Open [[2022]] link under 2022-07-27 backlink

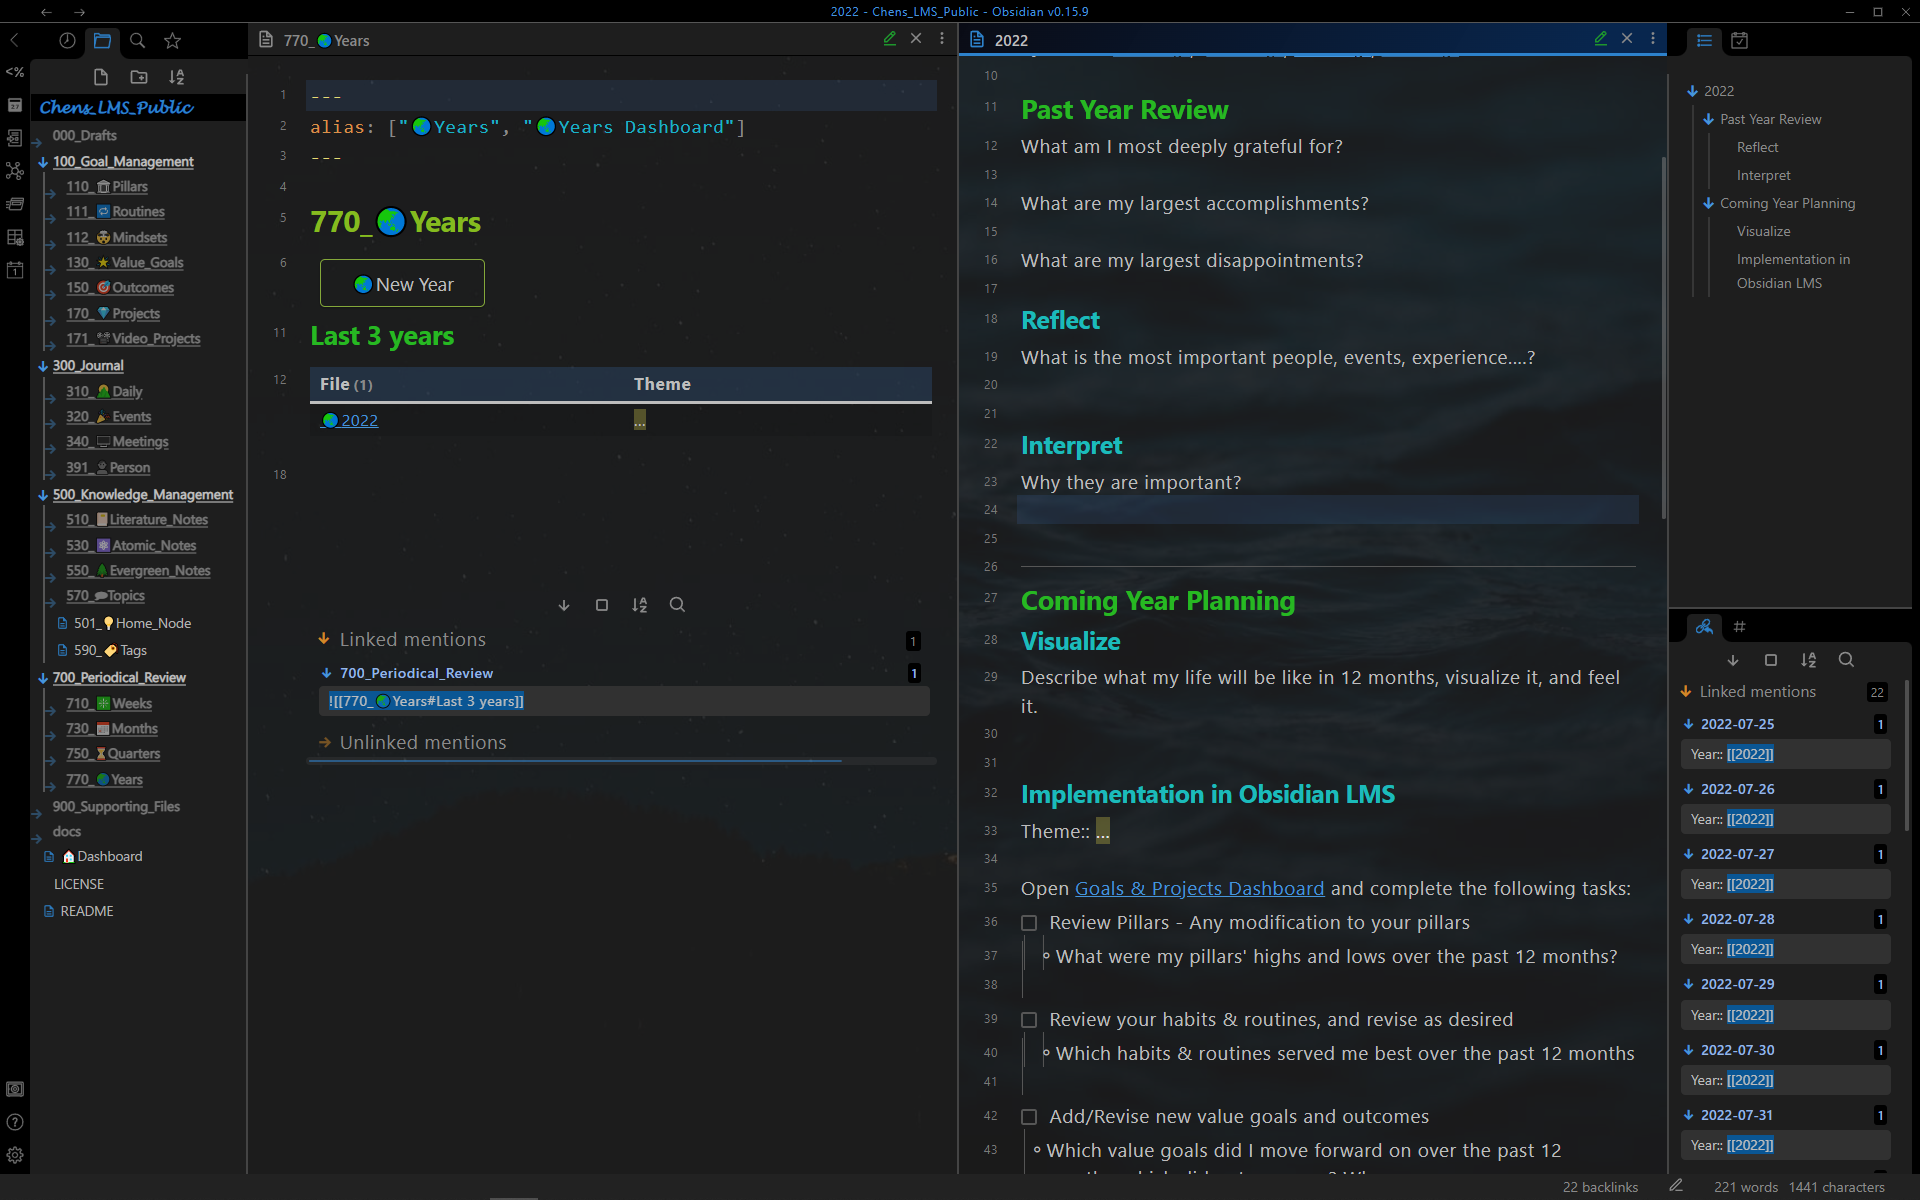point(1749,884)
